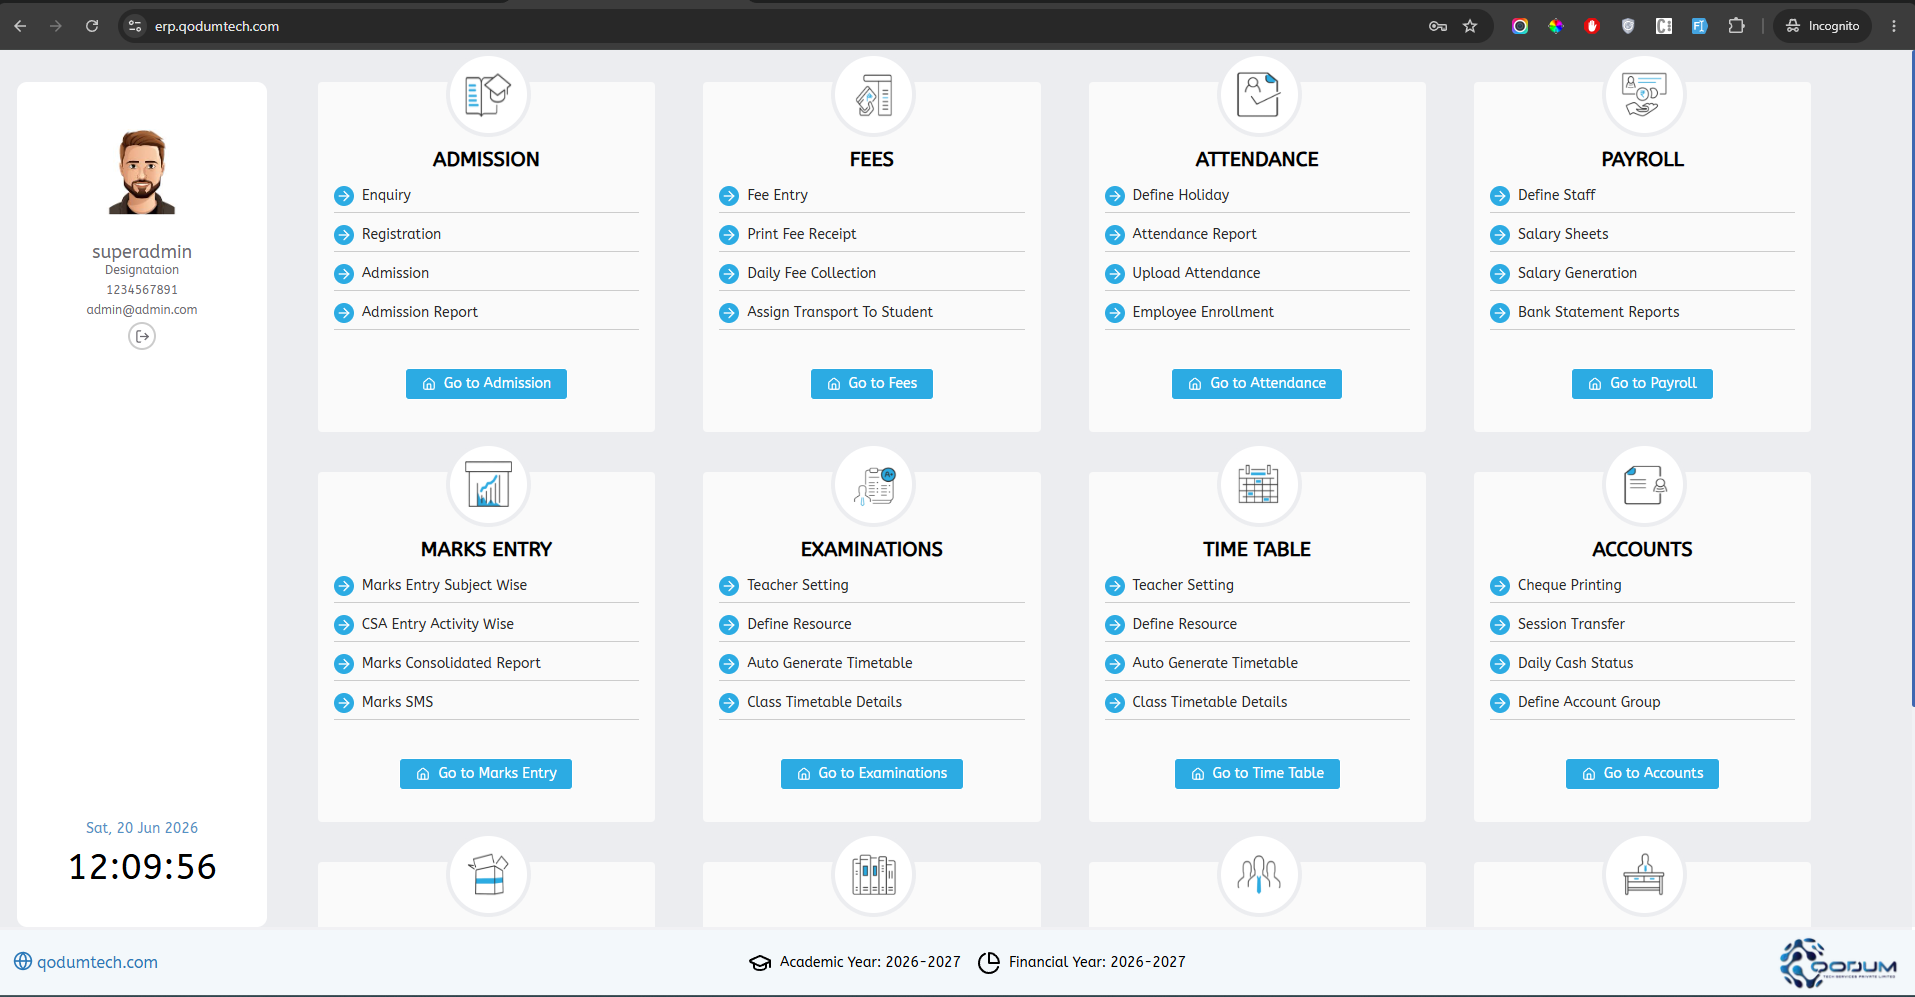
Task: Open the browser extensions puzzle icon
Action: 1736,26
